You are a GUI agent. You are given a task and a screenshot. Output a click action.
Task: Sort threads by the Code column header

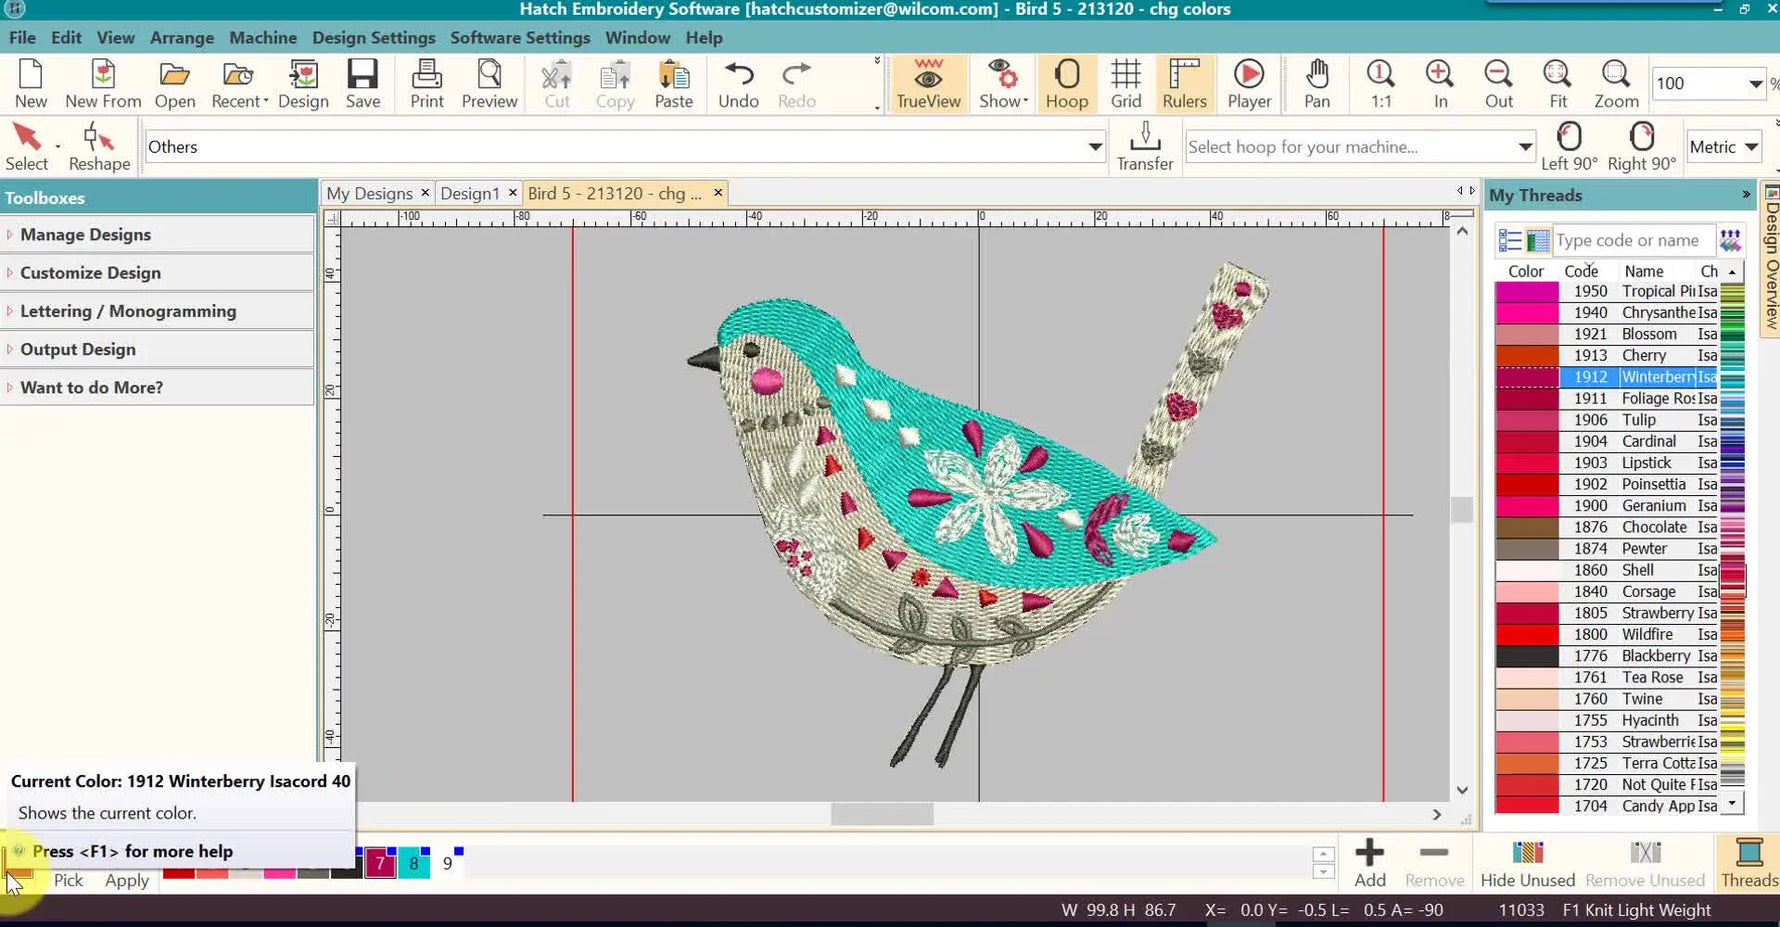(1581, 271)
